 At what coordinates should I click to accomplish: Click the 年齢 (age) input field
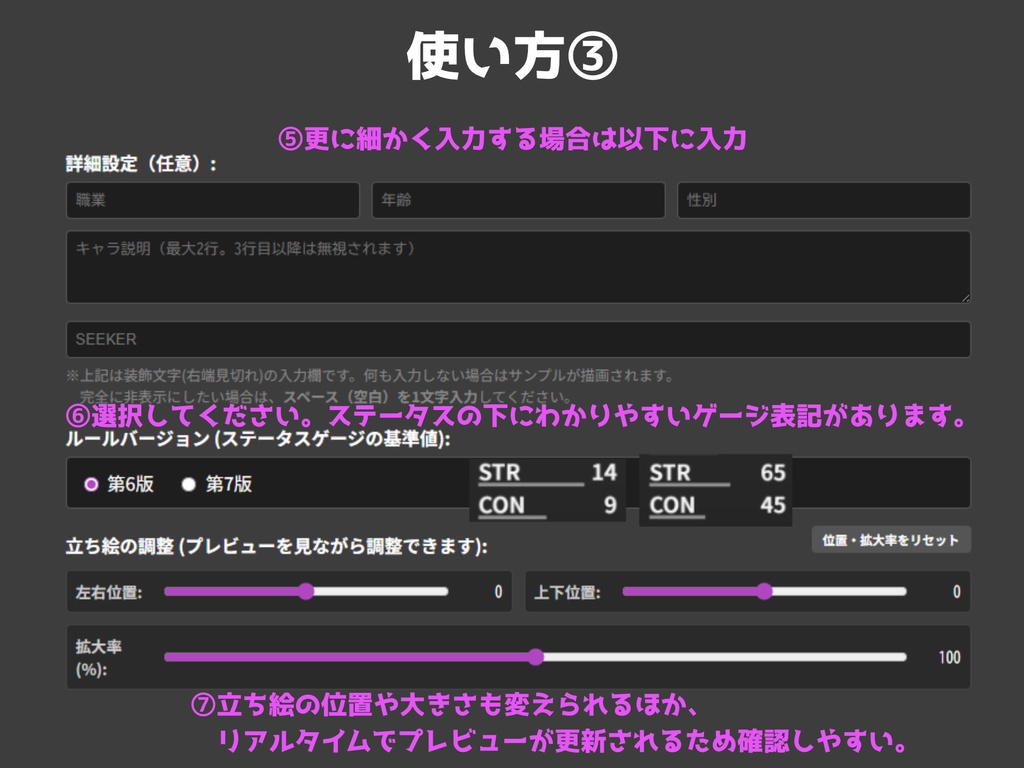(518, 200)
